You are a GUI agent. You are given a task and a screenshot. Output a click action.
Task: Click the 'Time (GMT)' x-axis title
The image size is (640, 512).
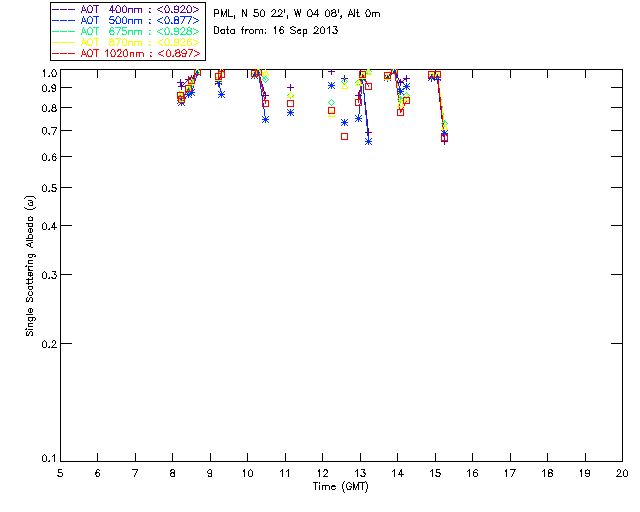click(x=340, y=487)
